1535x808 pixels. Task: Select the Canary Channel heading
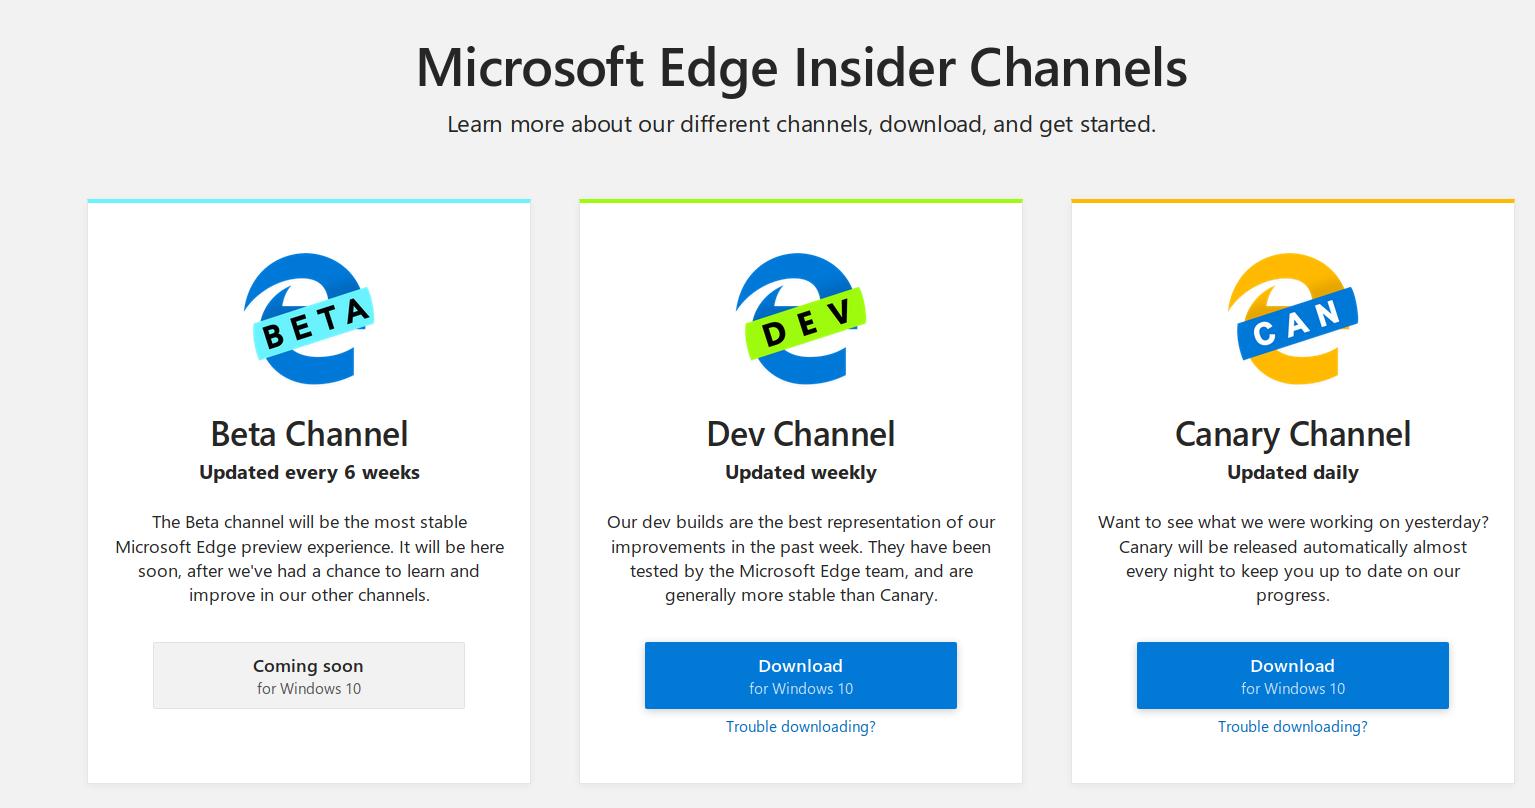coord(1293,434)
